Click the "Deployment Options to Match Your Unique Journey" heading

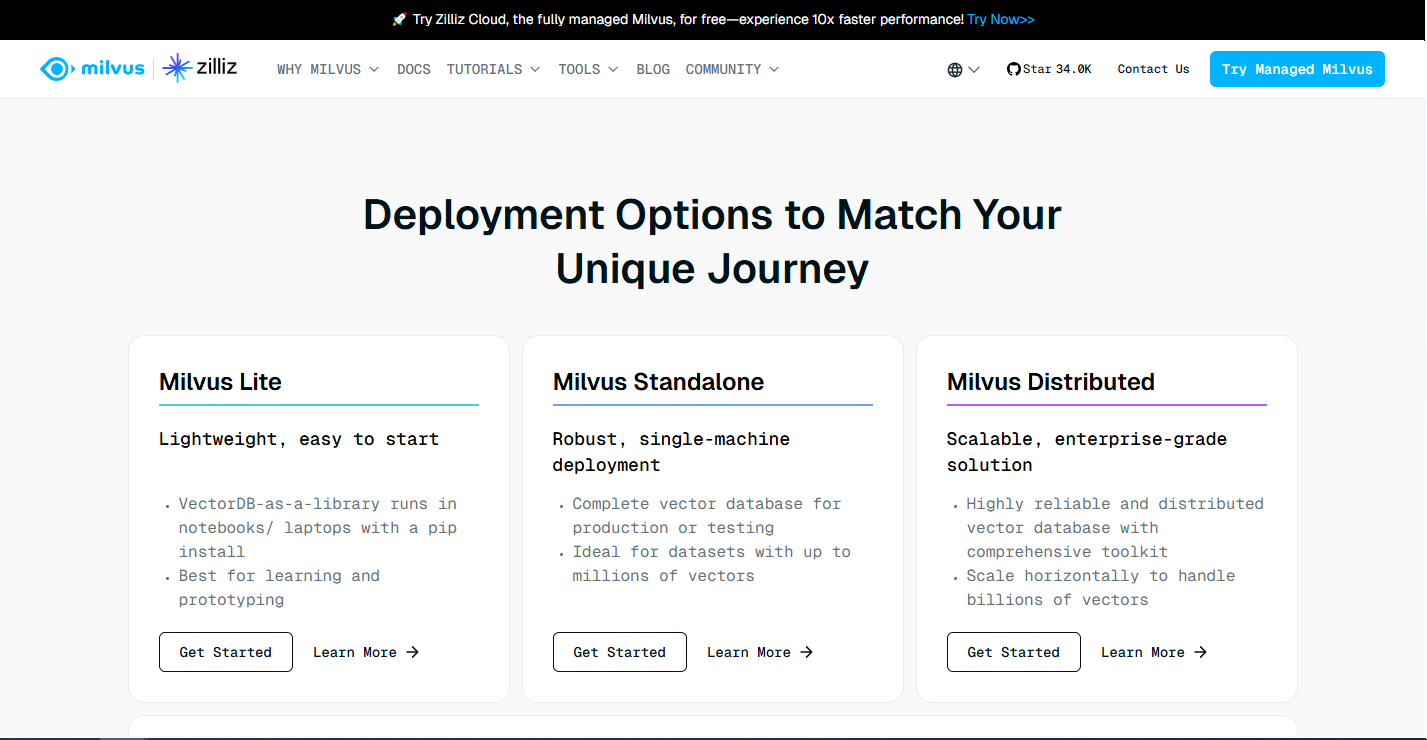(712, 242)
